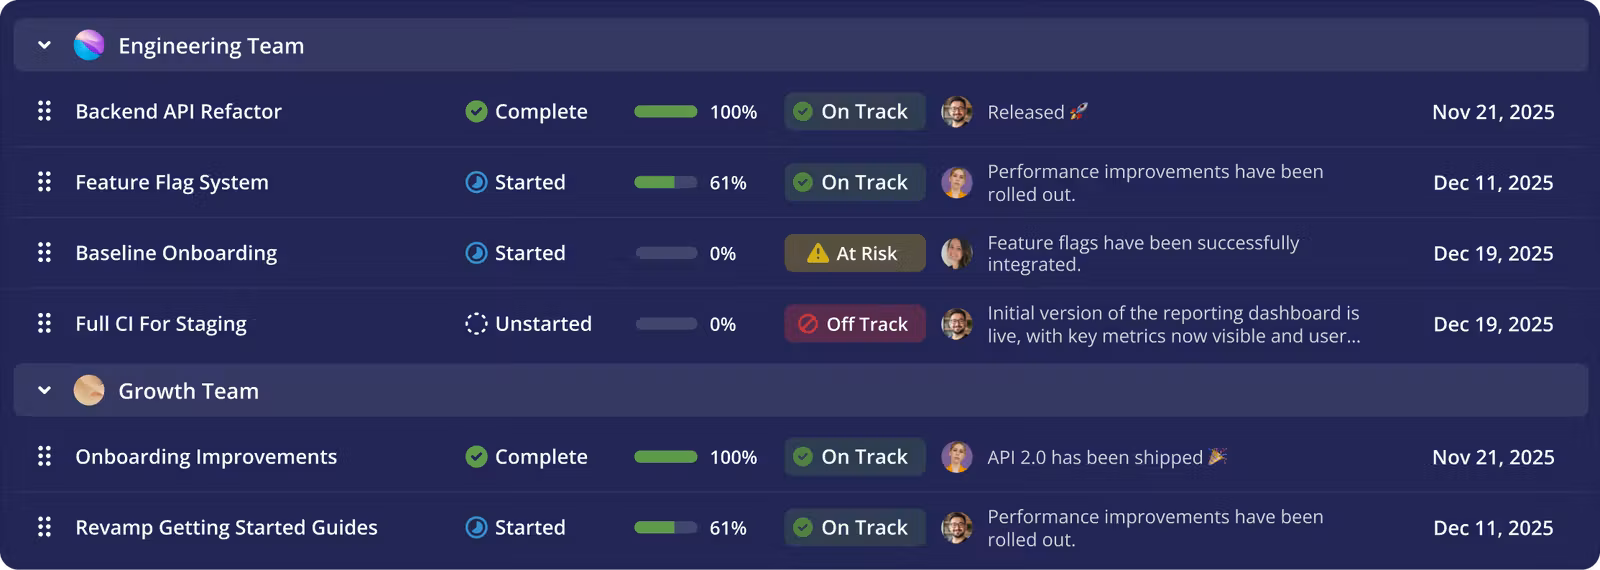Open the Off Track status badge
Viewport: 1600px width, 570px height.
pos(855,323)
